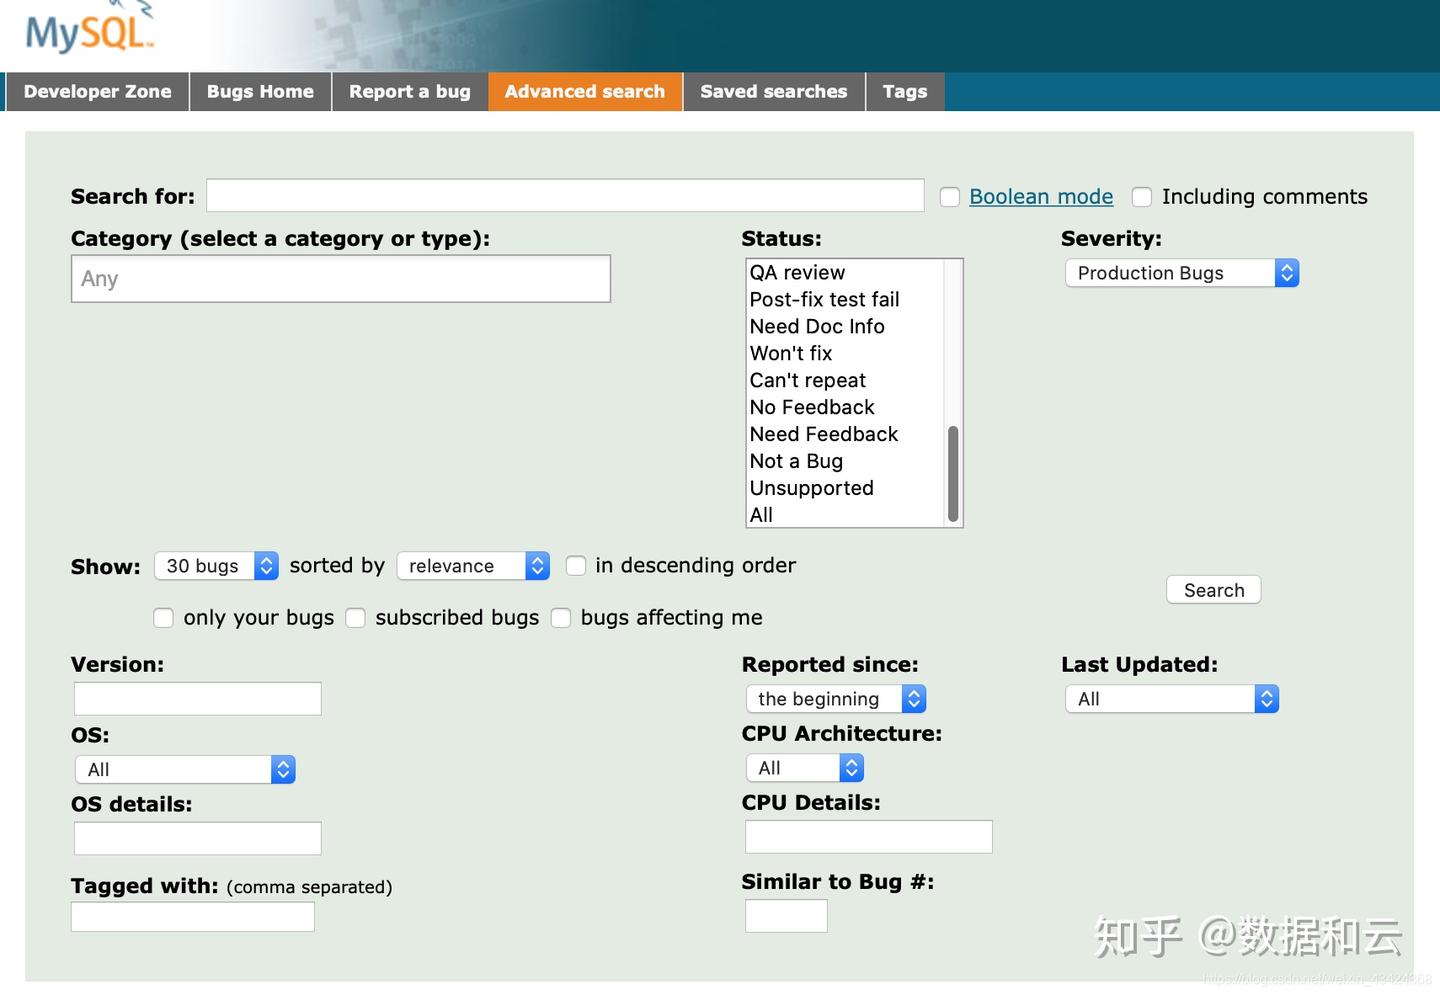Open the Report a bug page

pos(409,91)
